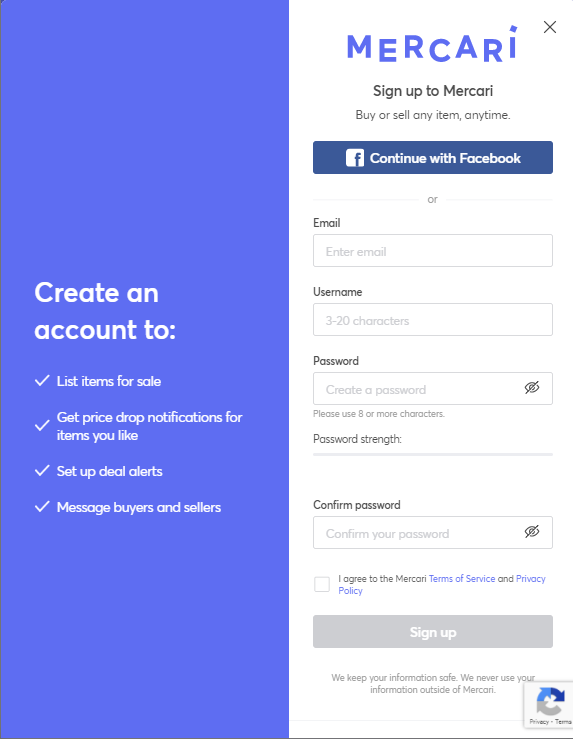This screenshot has height=739, width=573.
Task: Show password using eye icon in Password field
Action: [x=532, y=388]
